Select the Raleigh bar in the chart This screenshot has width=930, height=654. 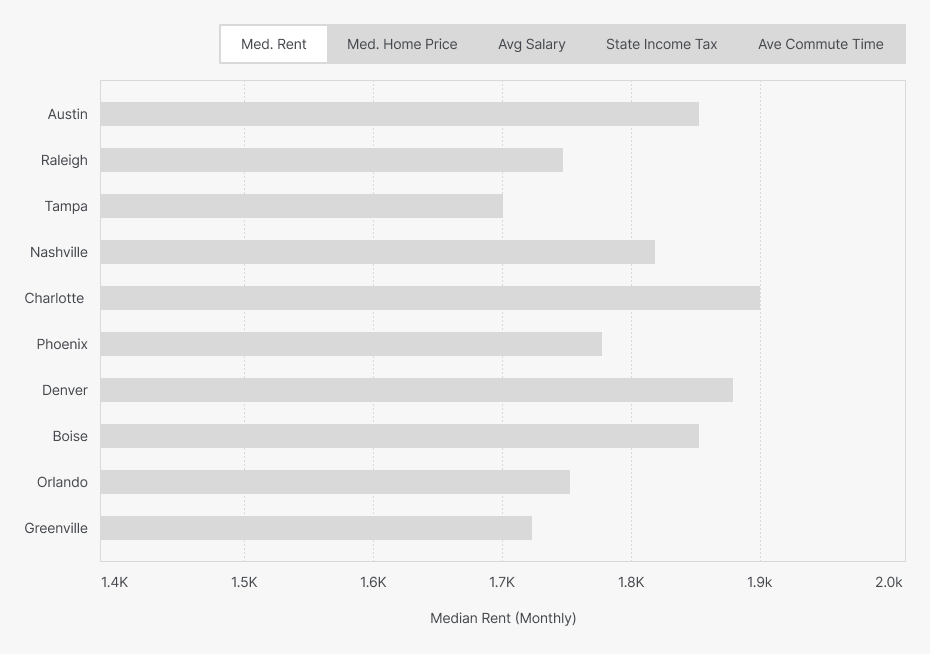[332, 160]
